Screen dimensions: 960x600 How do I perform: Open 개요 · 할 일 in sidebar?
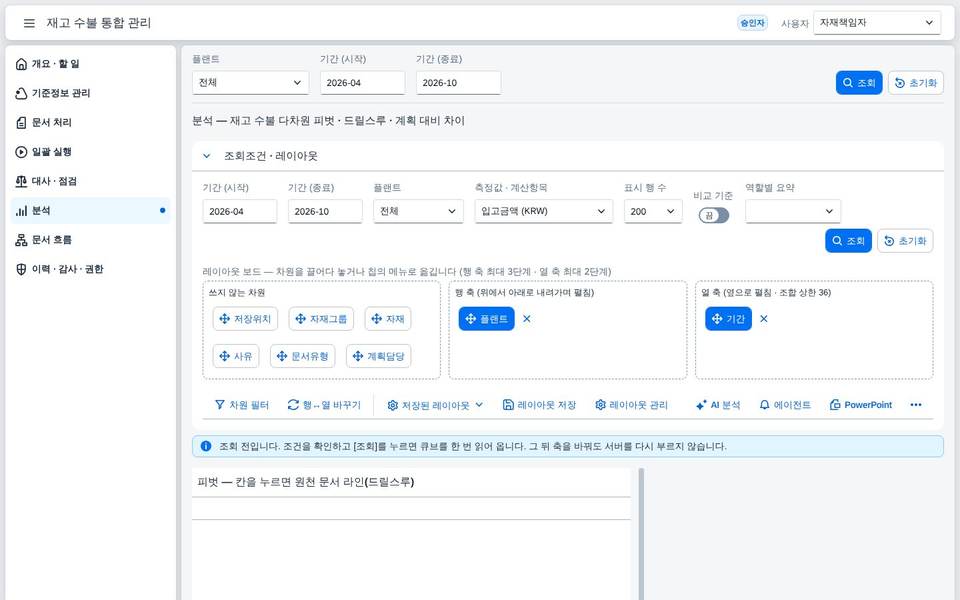[91, 64]
